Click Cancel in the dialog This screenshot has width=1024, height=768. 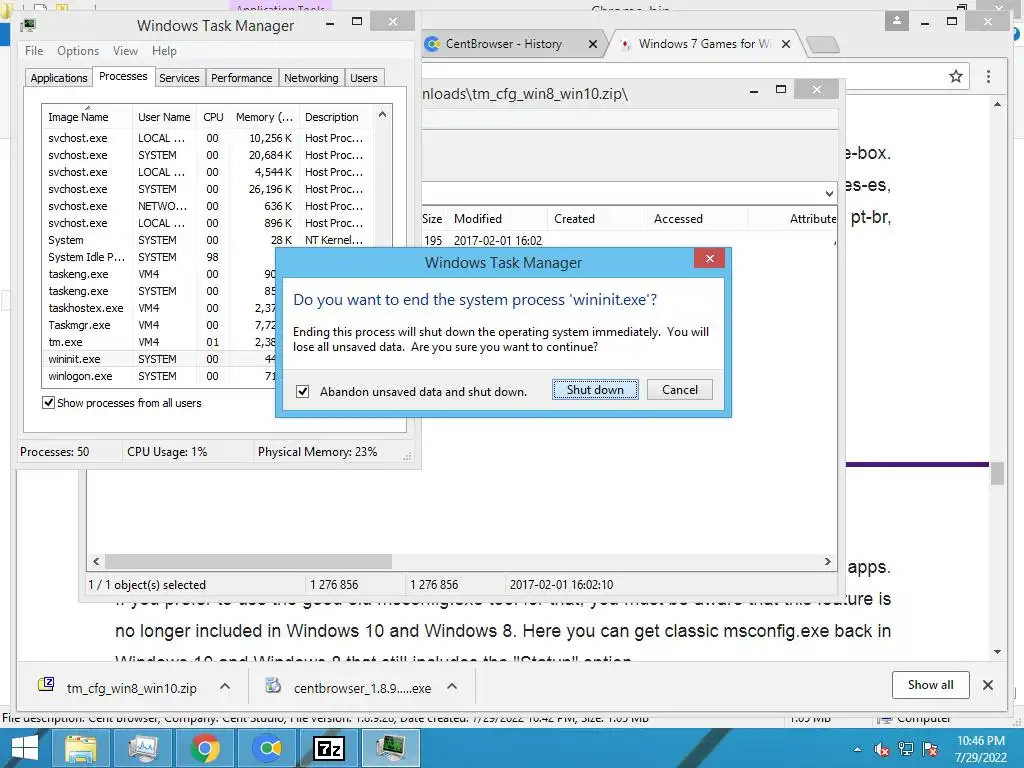tap(680, 390)
